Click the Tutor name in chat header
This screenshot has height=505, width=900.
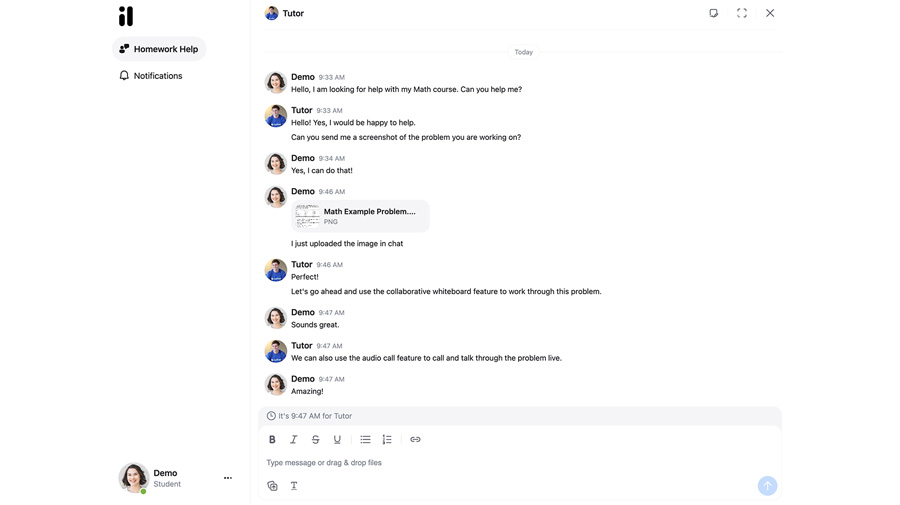(x=293, y=13)
